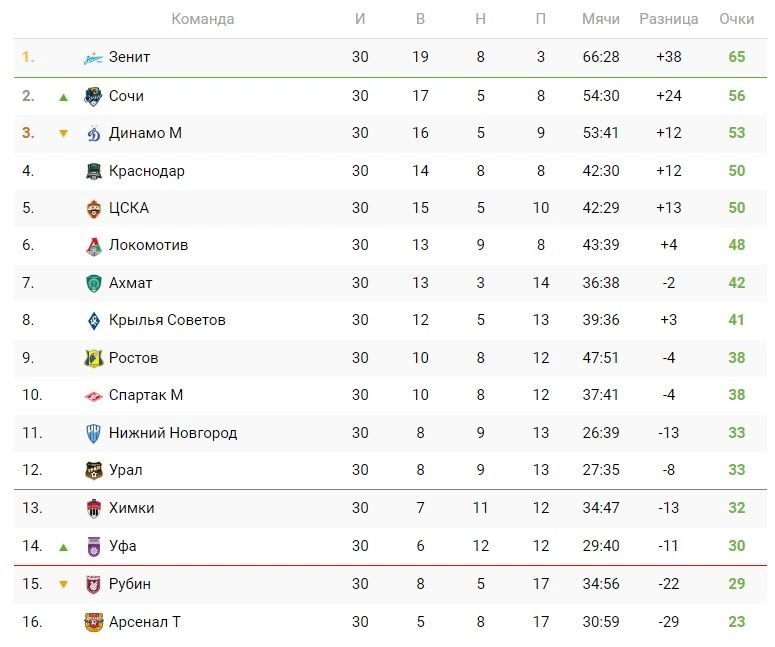This screenshot has height=647, width=775.
Task: Click the Мячи column header
Action: click(600, 19)
